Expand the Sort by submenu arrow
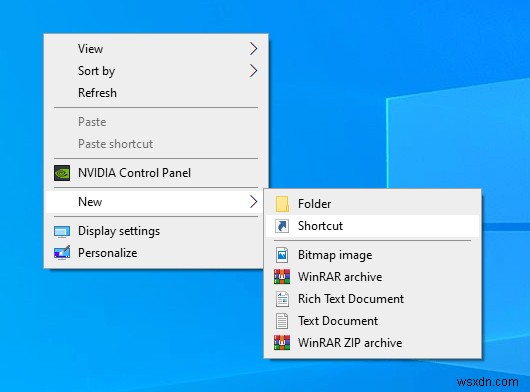530x392 pixels. point(254,71)
